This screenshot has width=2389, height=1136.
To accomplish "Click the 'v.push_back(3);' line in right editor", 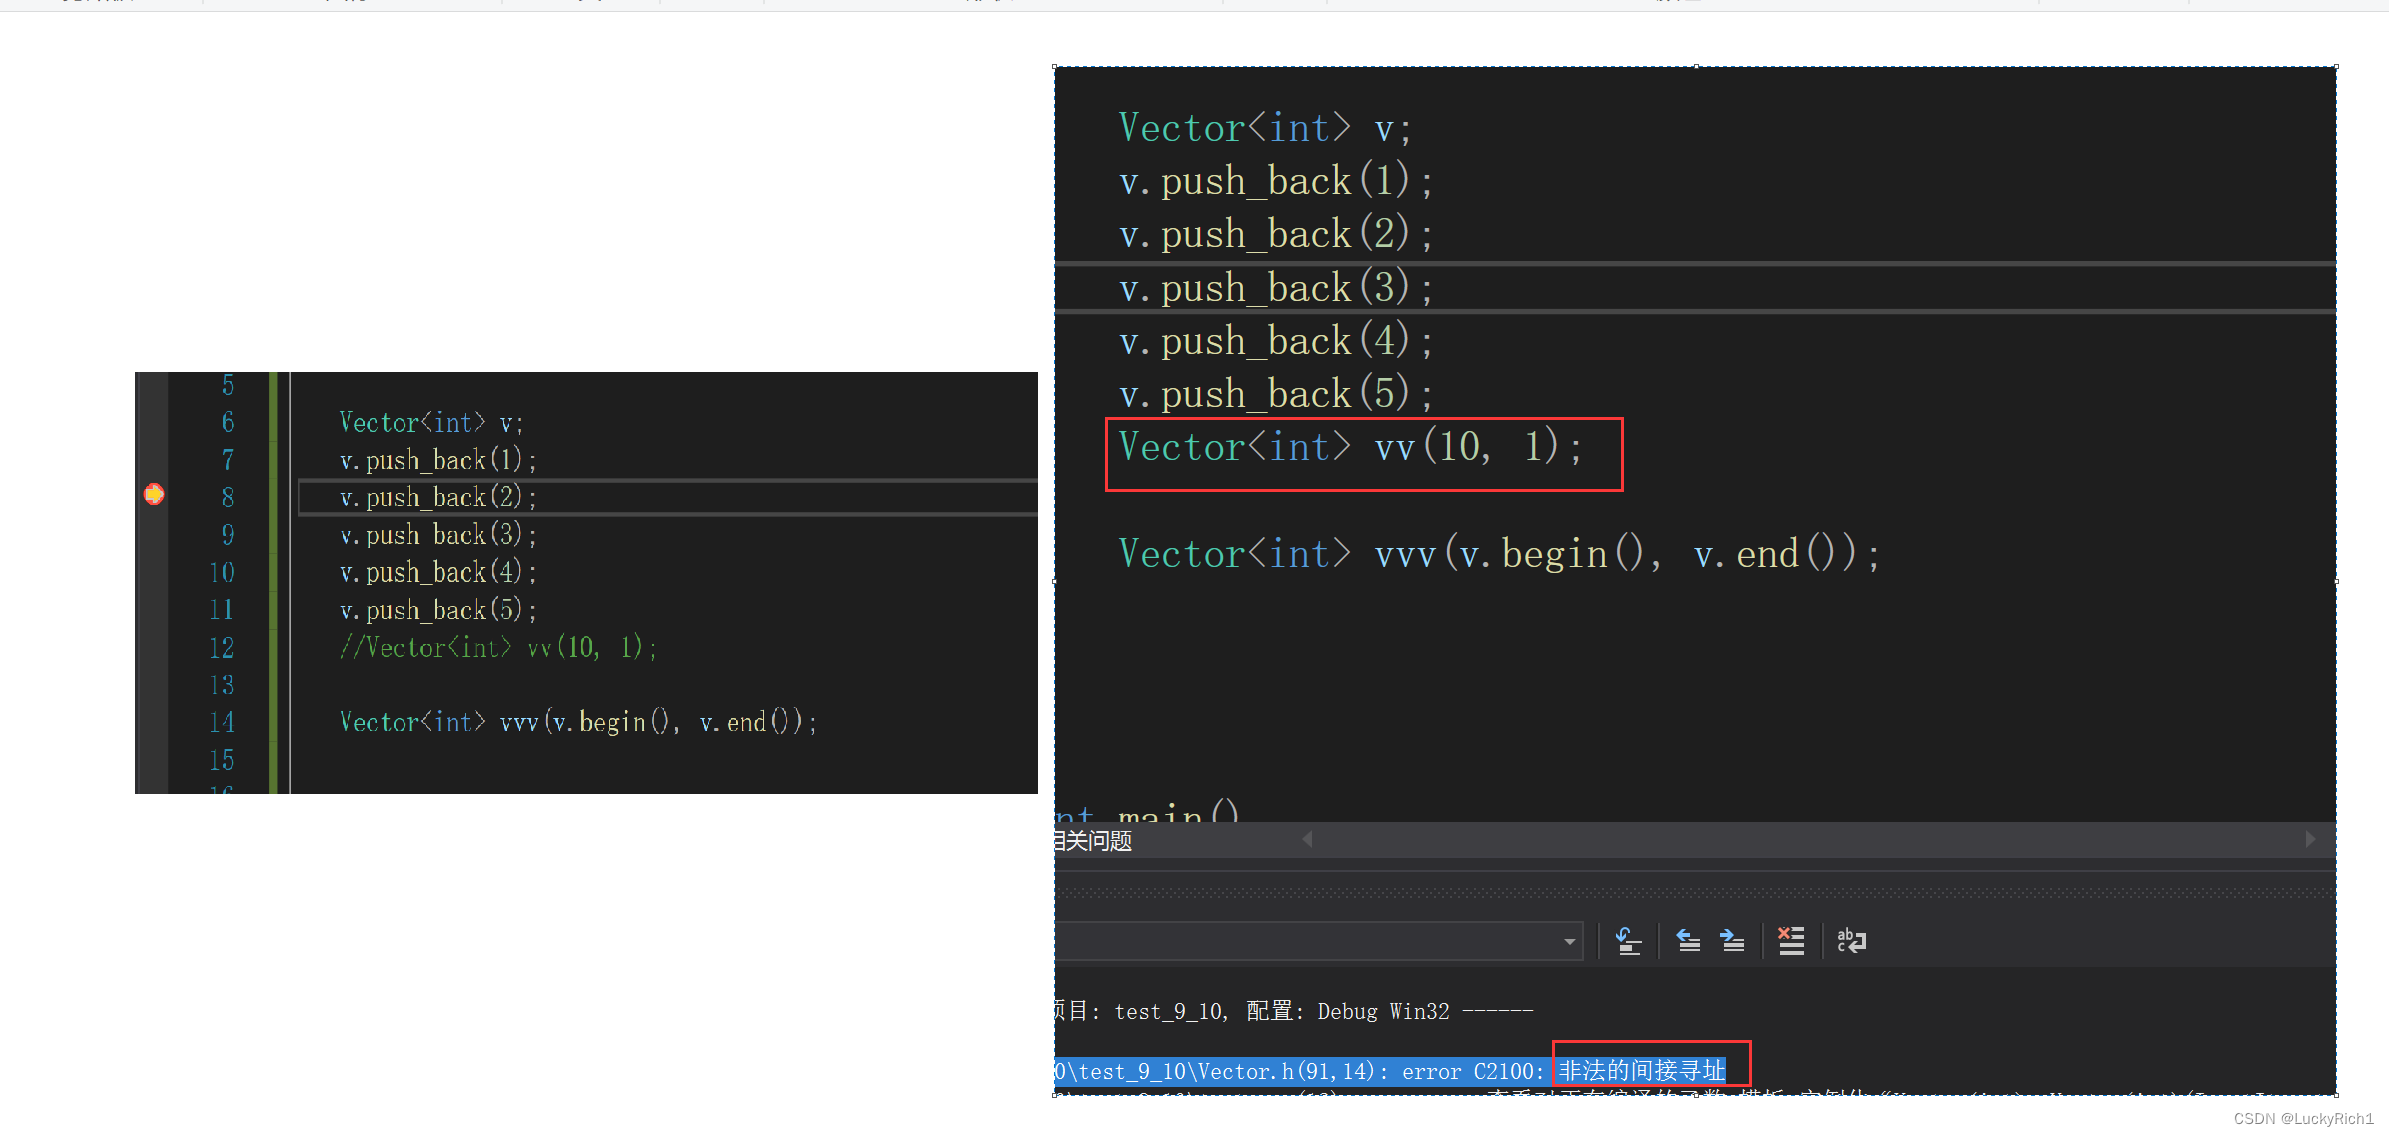I will 1275,288.
